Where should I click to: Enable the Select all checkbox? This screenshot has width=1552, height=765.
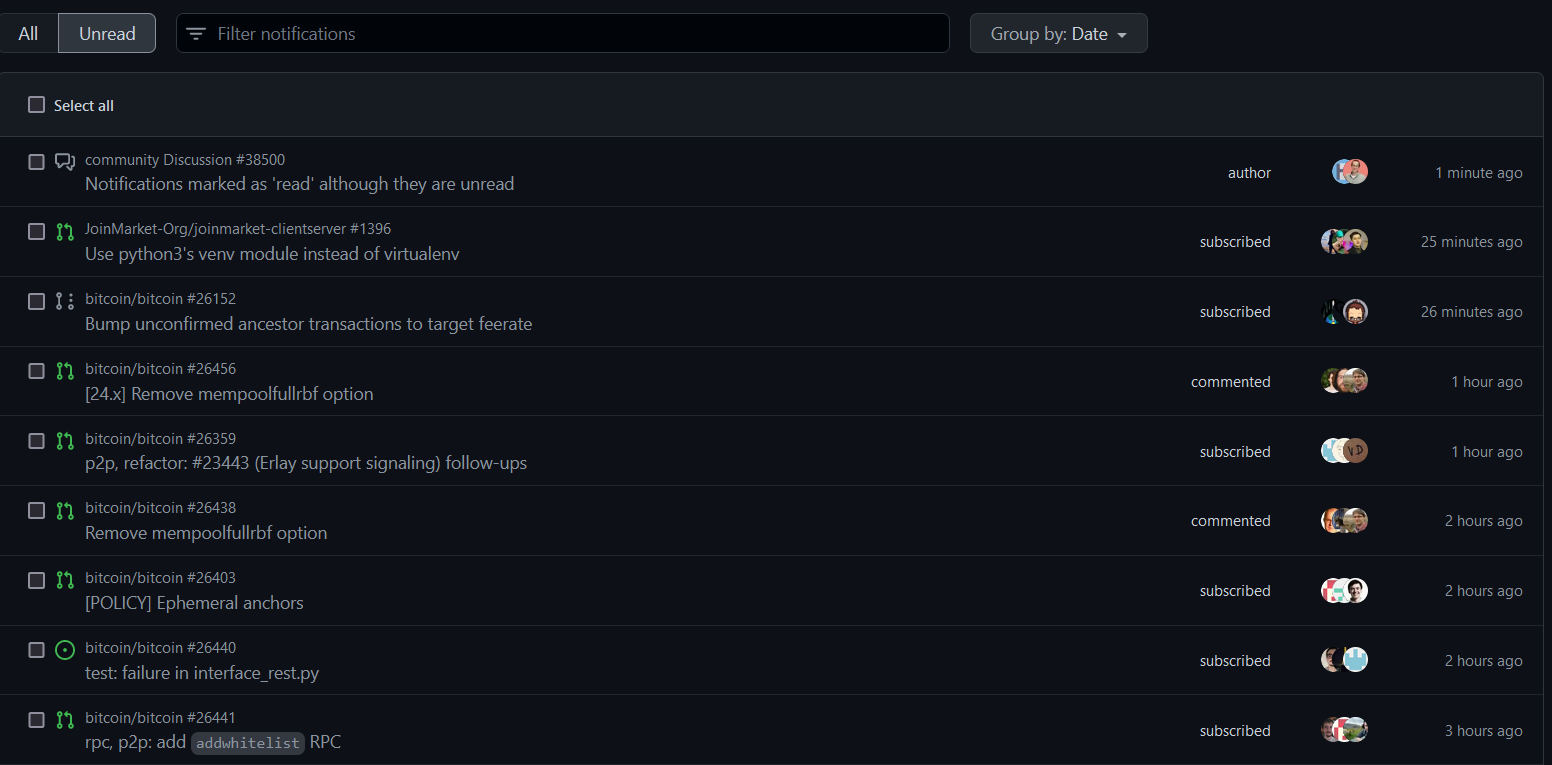pyautogui.click(x=36, y=104)
